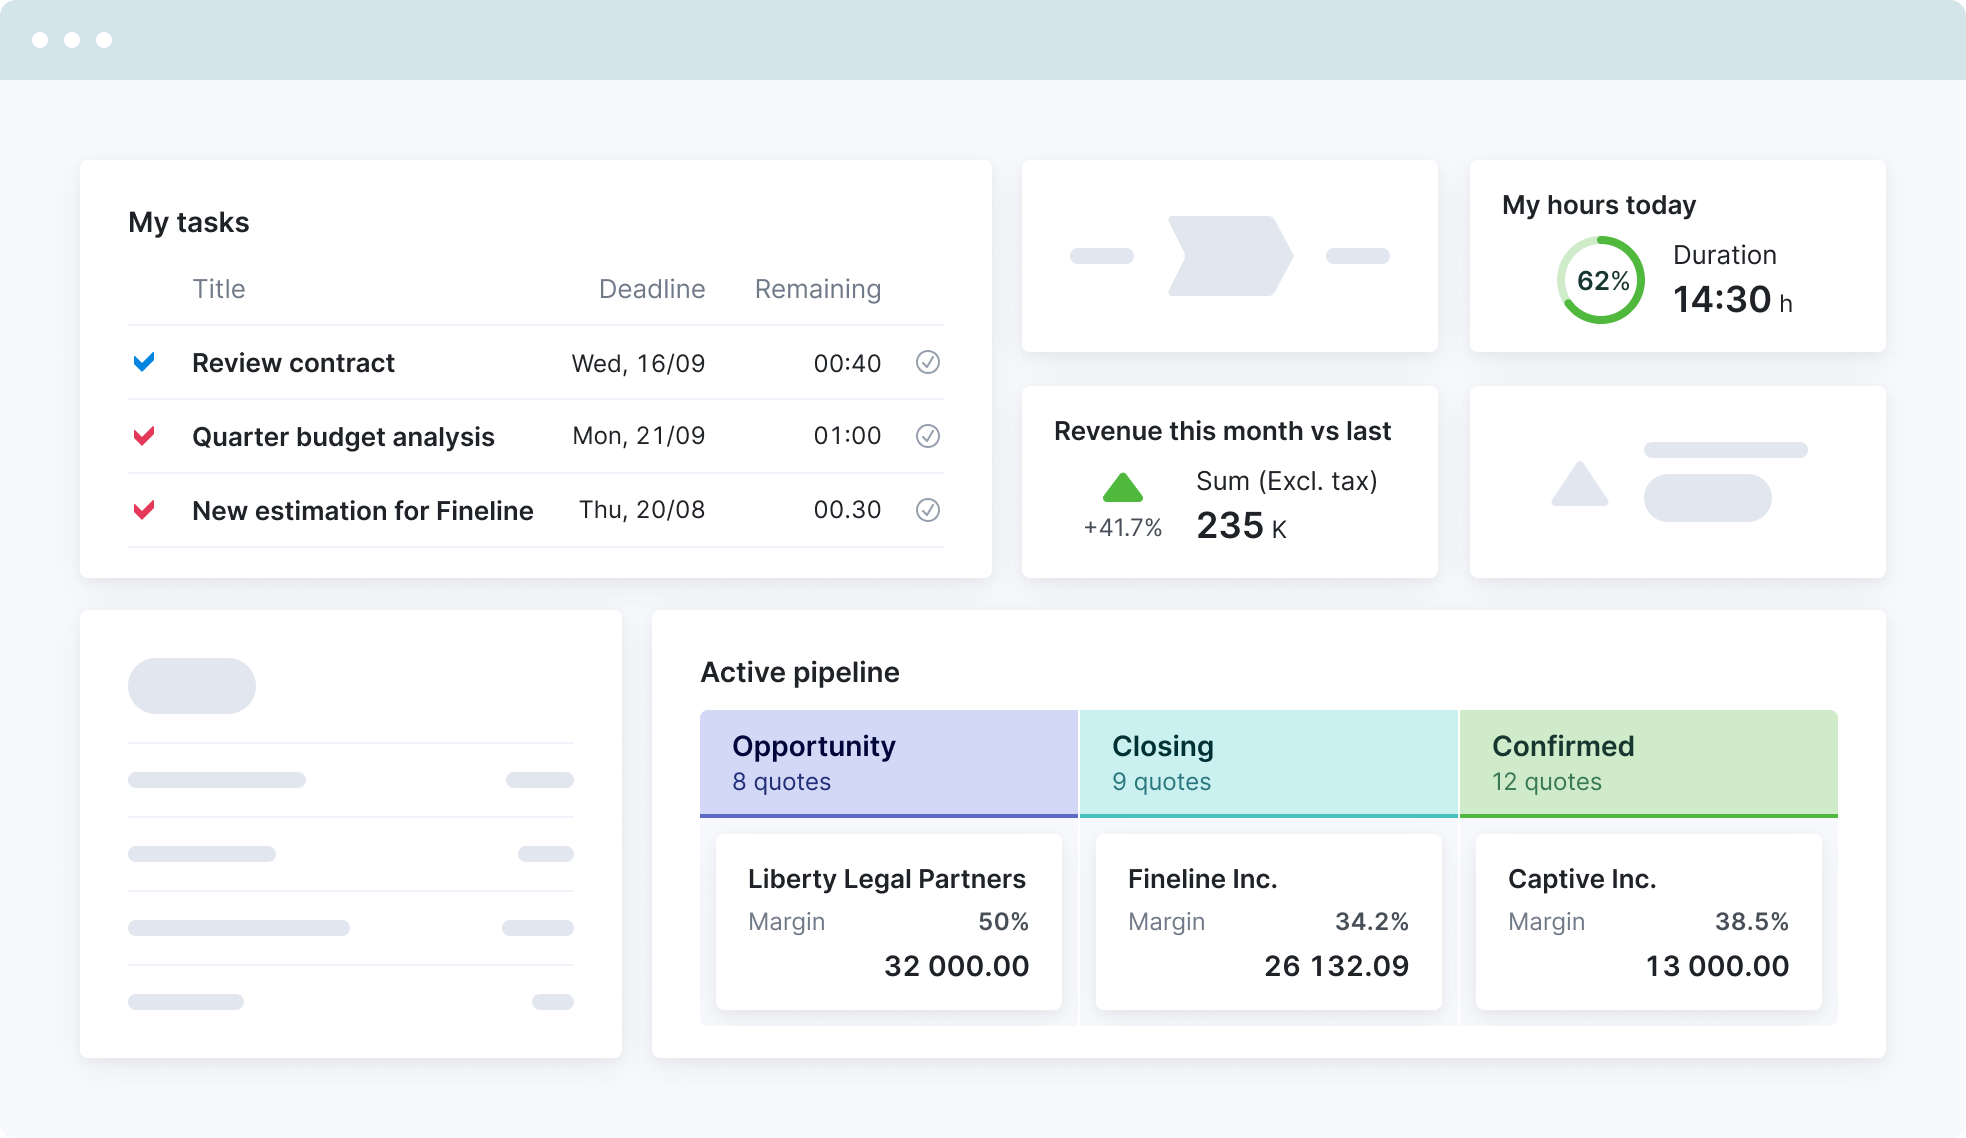Click the grey triangle placeholder icon

tap(1579, 485)
